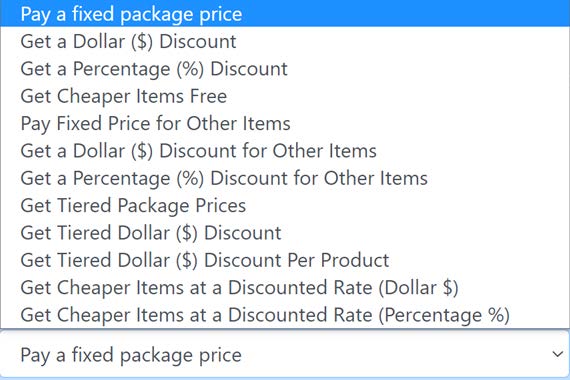The image size is (570, 380).
Task: Pick the tiered package prices offer type
Action: [x=285, y=205]
